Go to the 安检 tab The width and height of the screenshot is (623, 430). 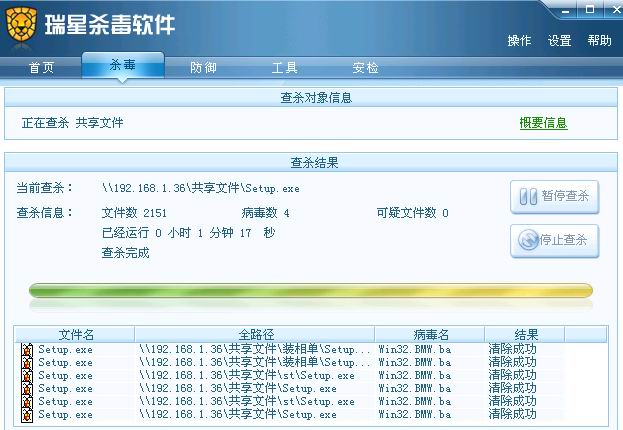[x=365, y=67]
